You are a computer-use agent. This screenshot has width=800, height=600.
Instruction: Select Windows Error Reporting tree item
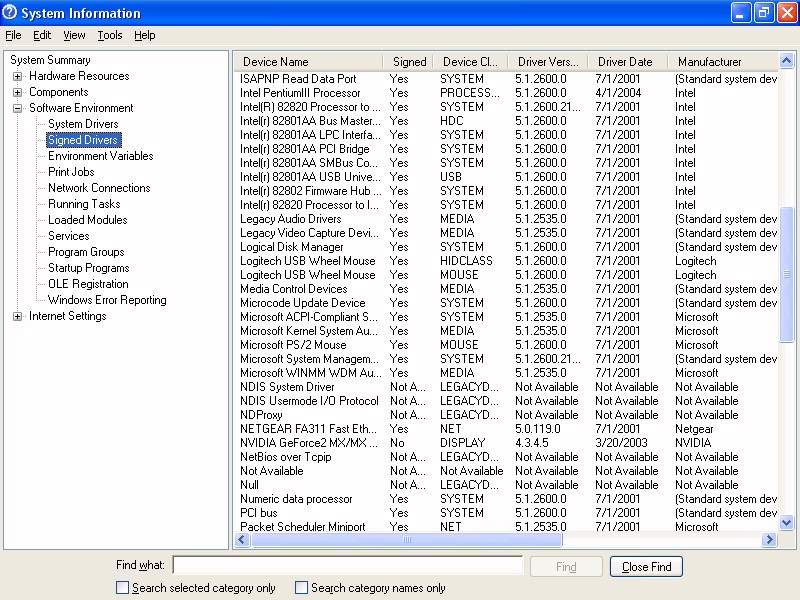(x=107, y=300)
